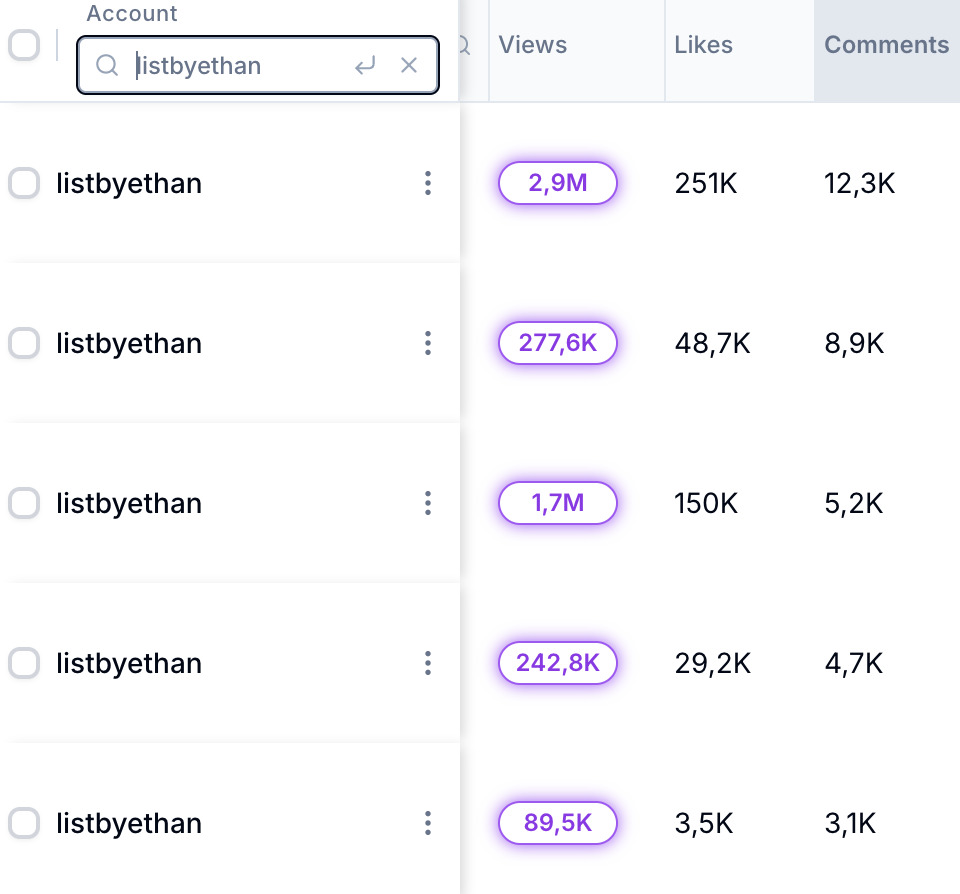Open row actions for the 89,5K views row

tap(428, 823)
